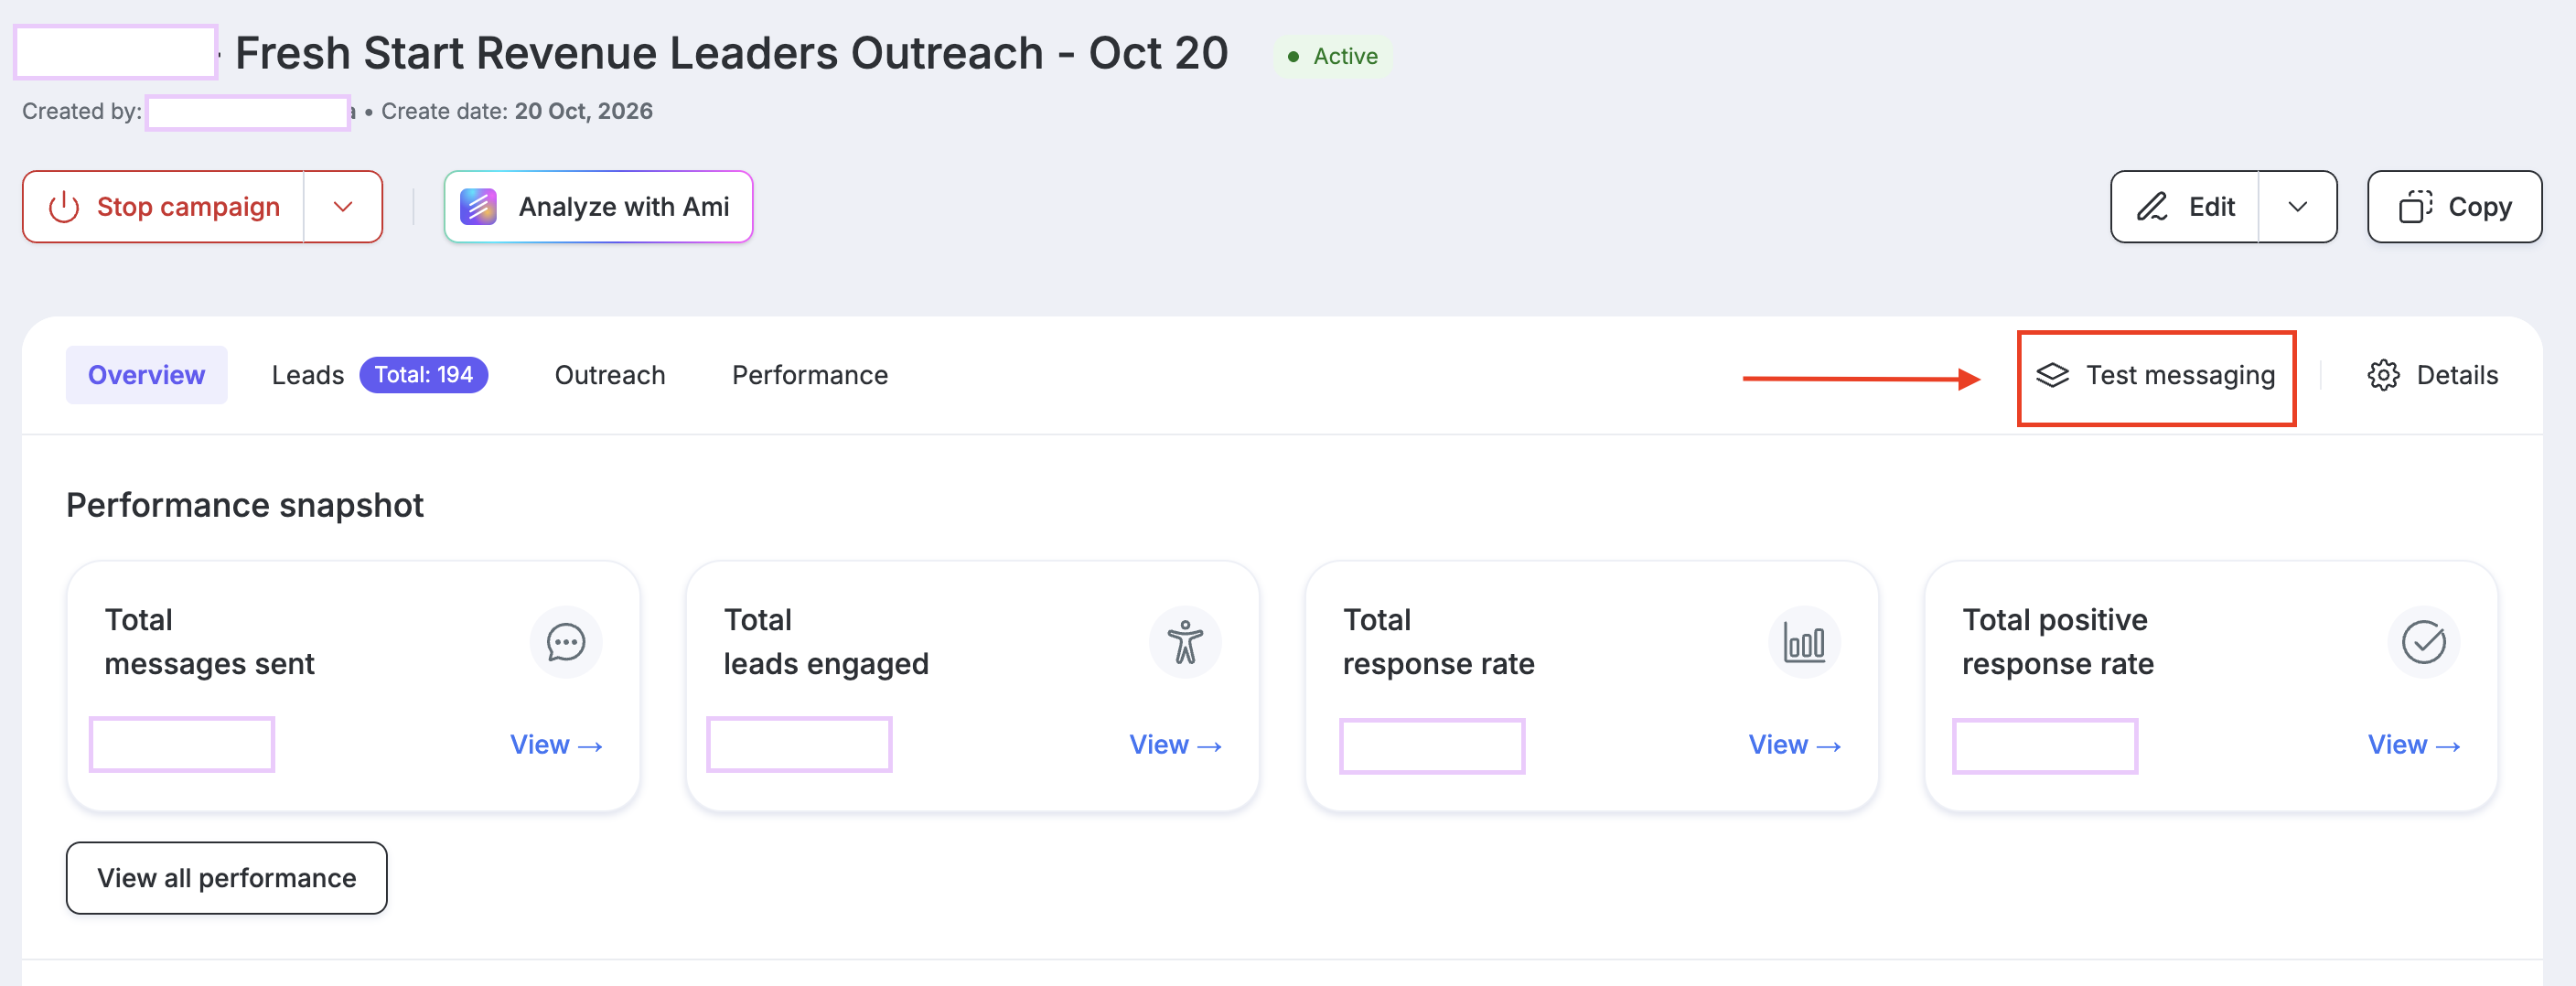
Task: Click the Active status badge
Action: point(1332,56)
